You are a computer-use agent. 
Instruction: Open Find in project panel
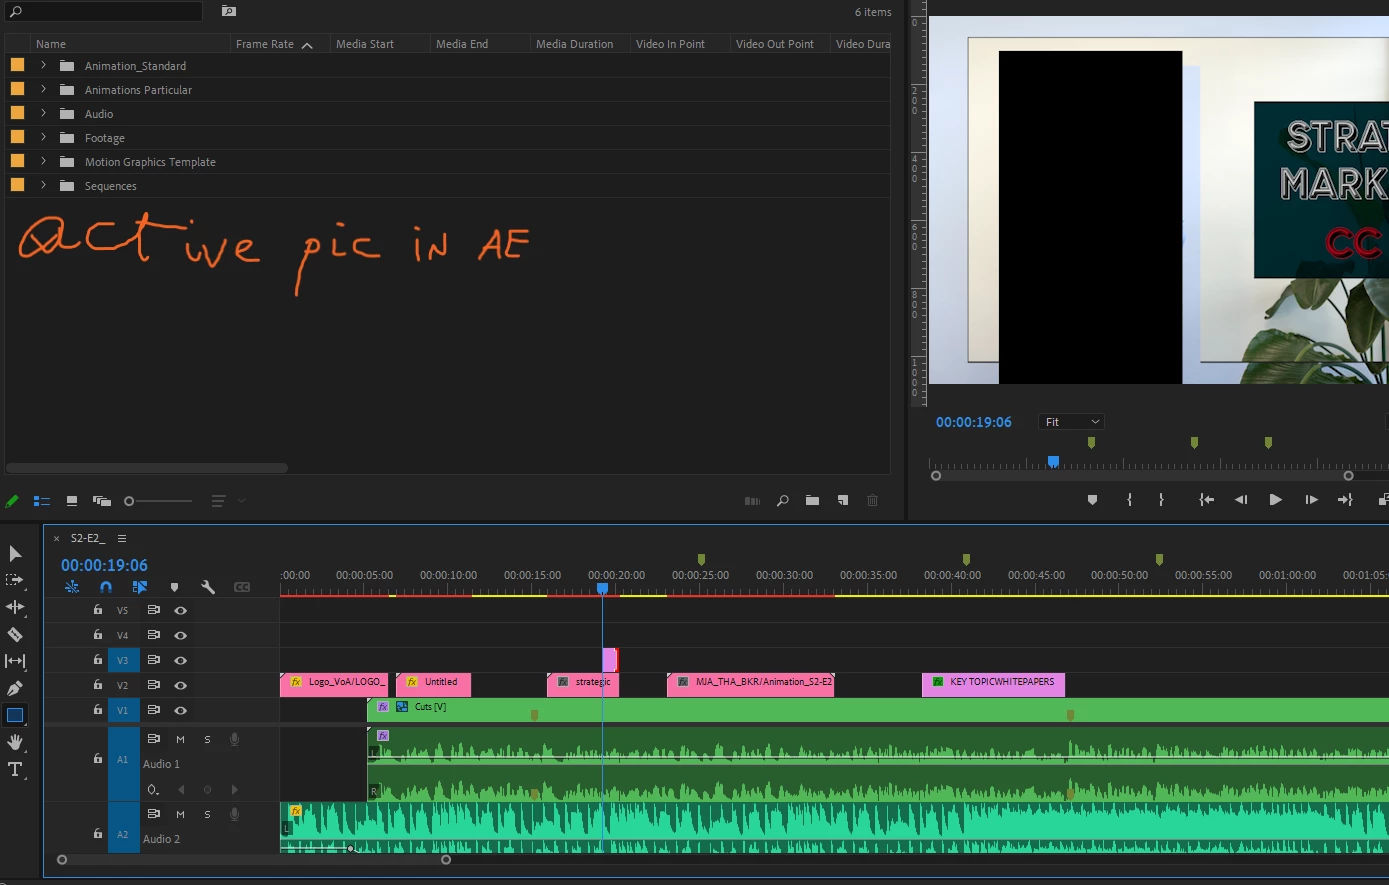tap(783, 501)
